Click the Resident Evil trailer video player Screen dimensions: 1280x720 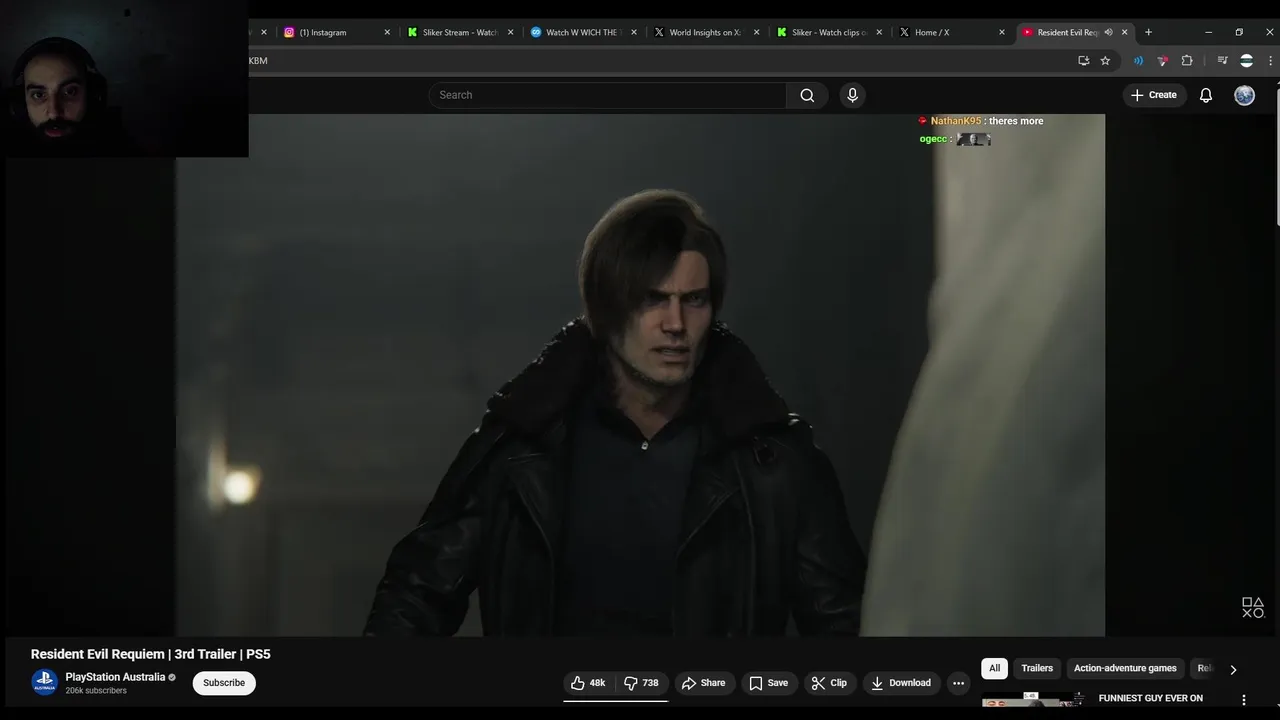click(x=640, y=375)
